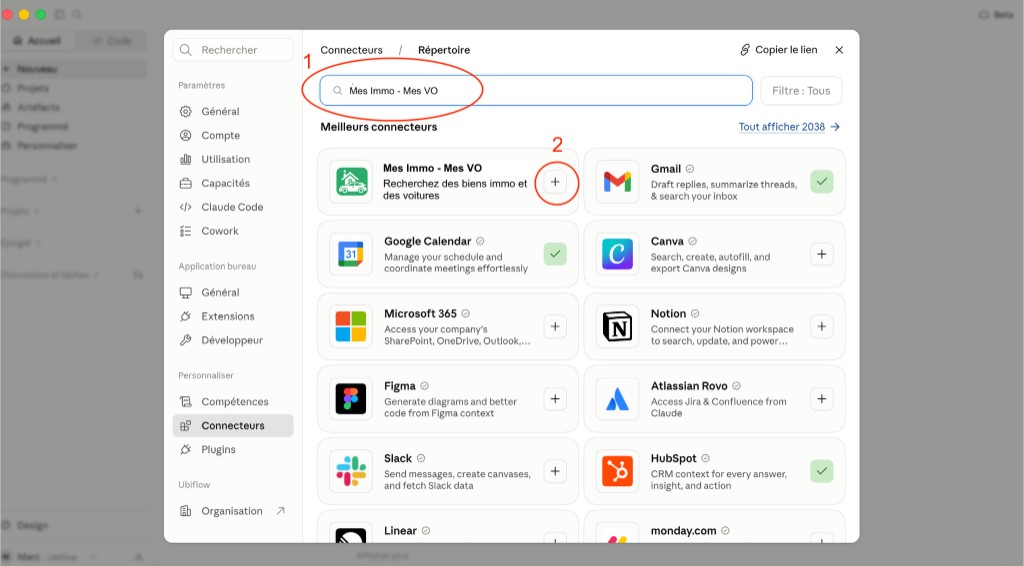The height and width of the screenshot is (566, 1024).
Task: Click the Canva verified badge
Action: point(692,242)
